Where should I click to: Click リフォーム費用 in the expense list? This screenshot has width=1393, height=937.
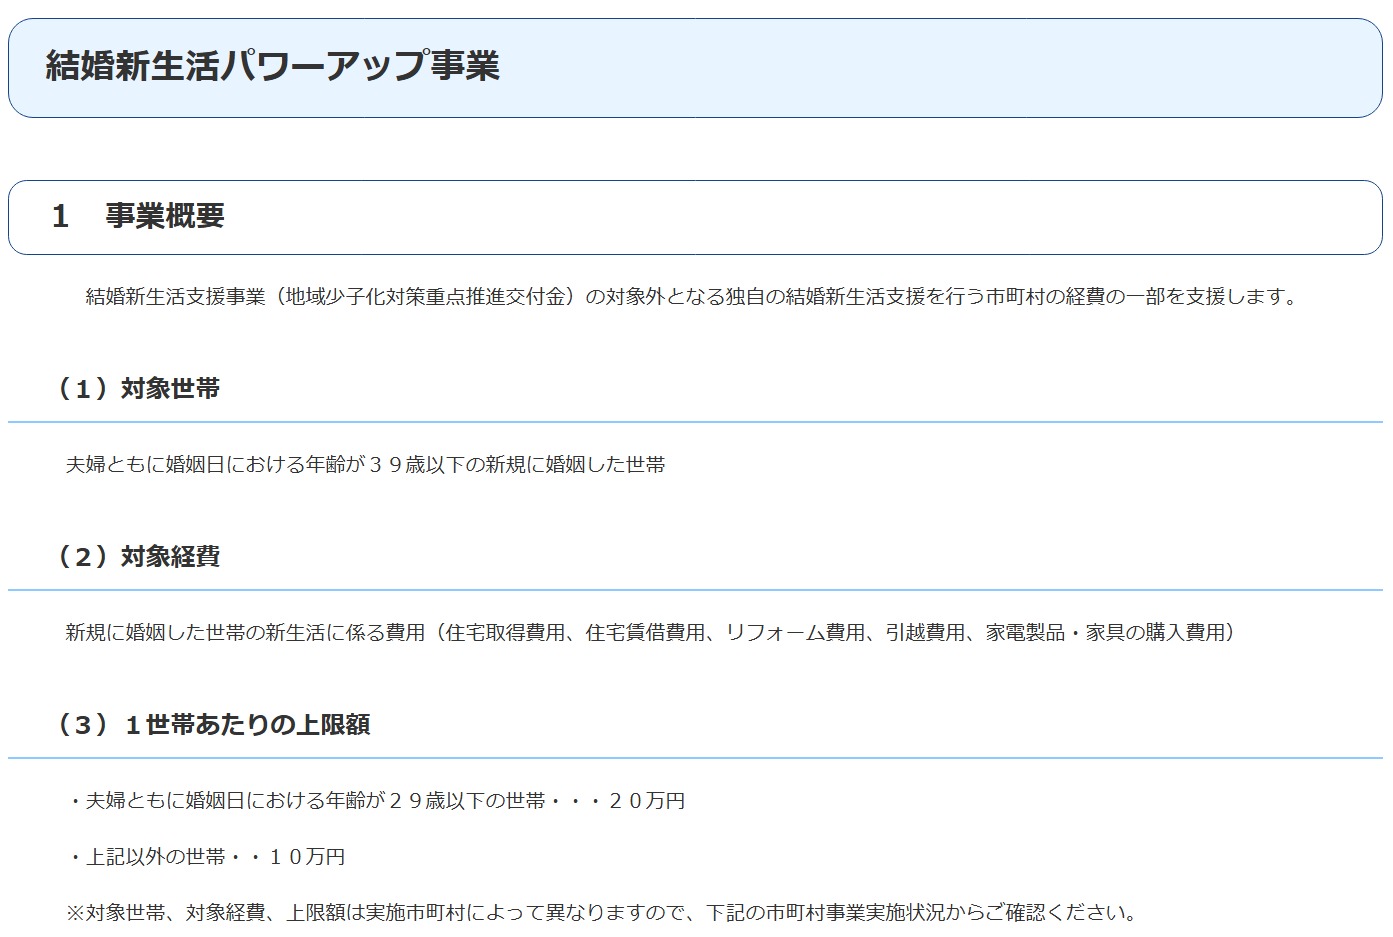[795, 633]
